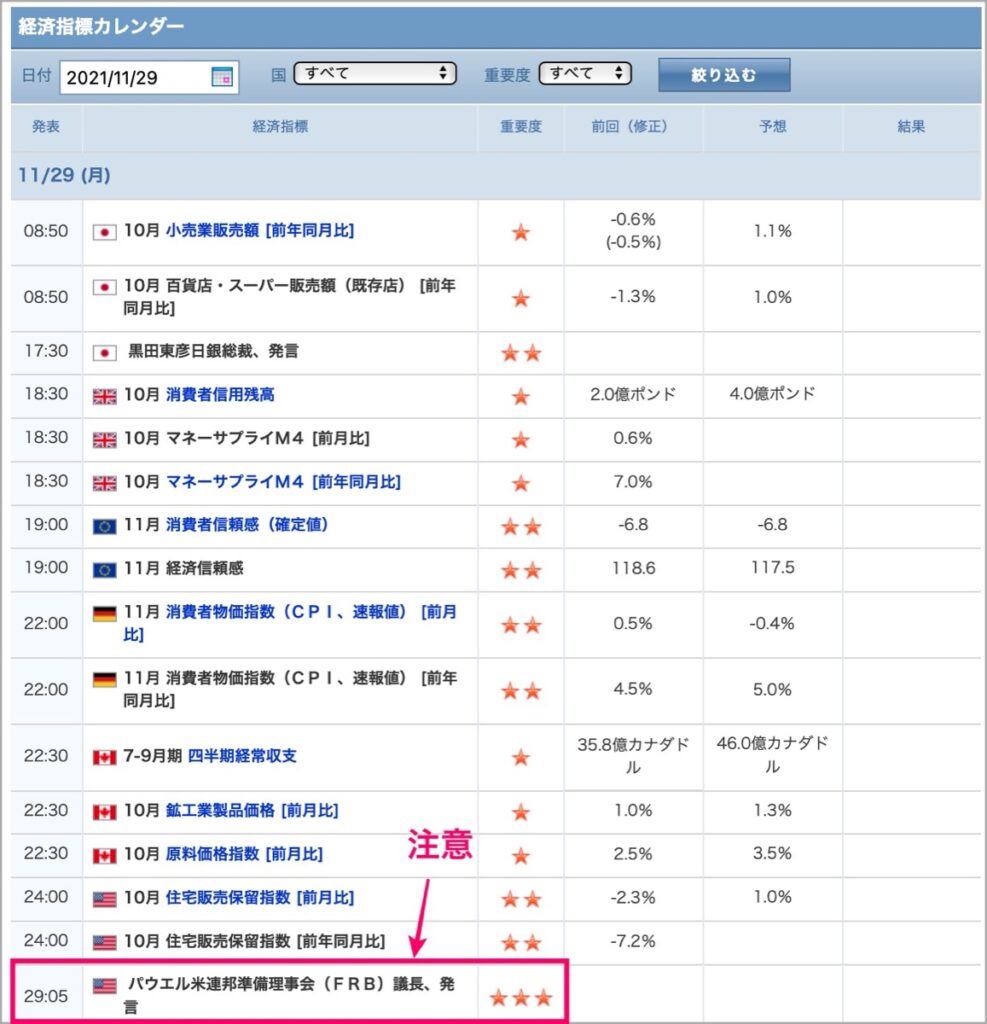Open 小売業販売額 [前年同月比] link
The image size is (987, 1024).
[260, 231]
